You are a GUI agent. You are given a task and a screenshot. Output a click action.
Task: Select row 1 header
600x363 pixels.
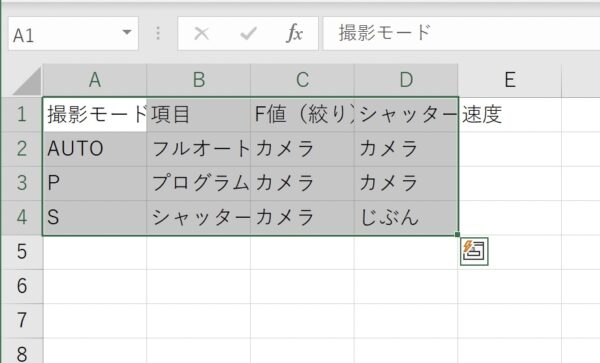(x=21, y=114)
